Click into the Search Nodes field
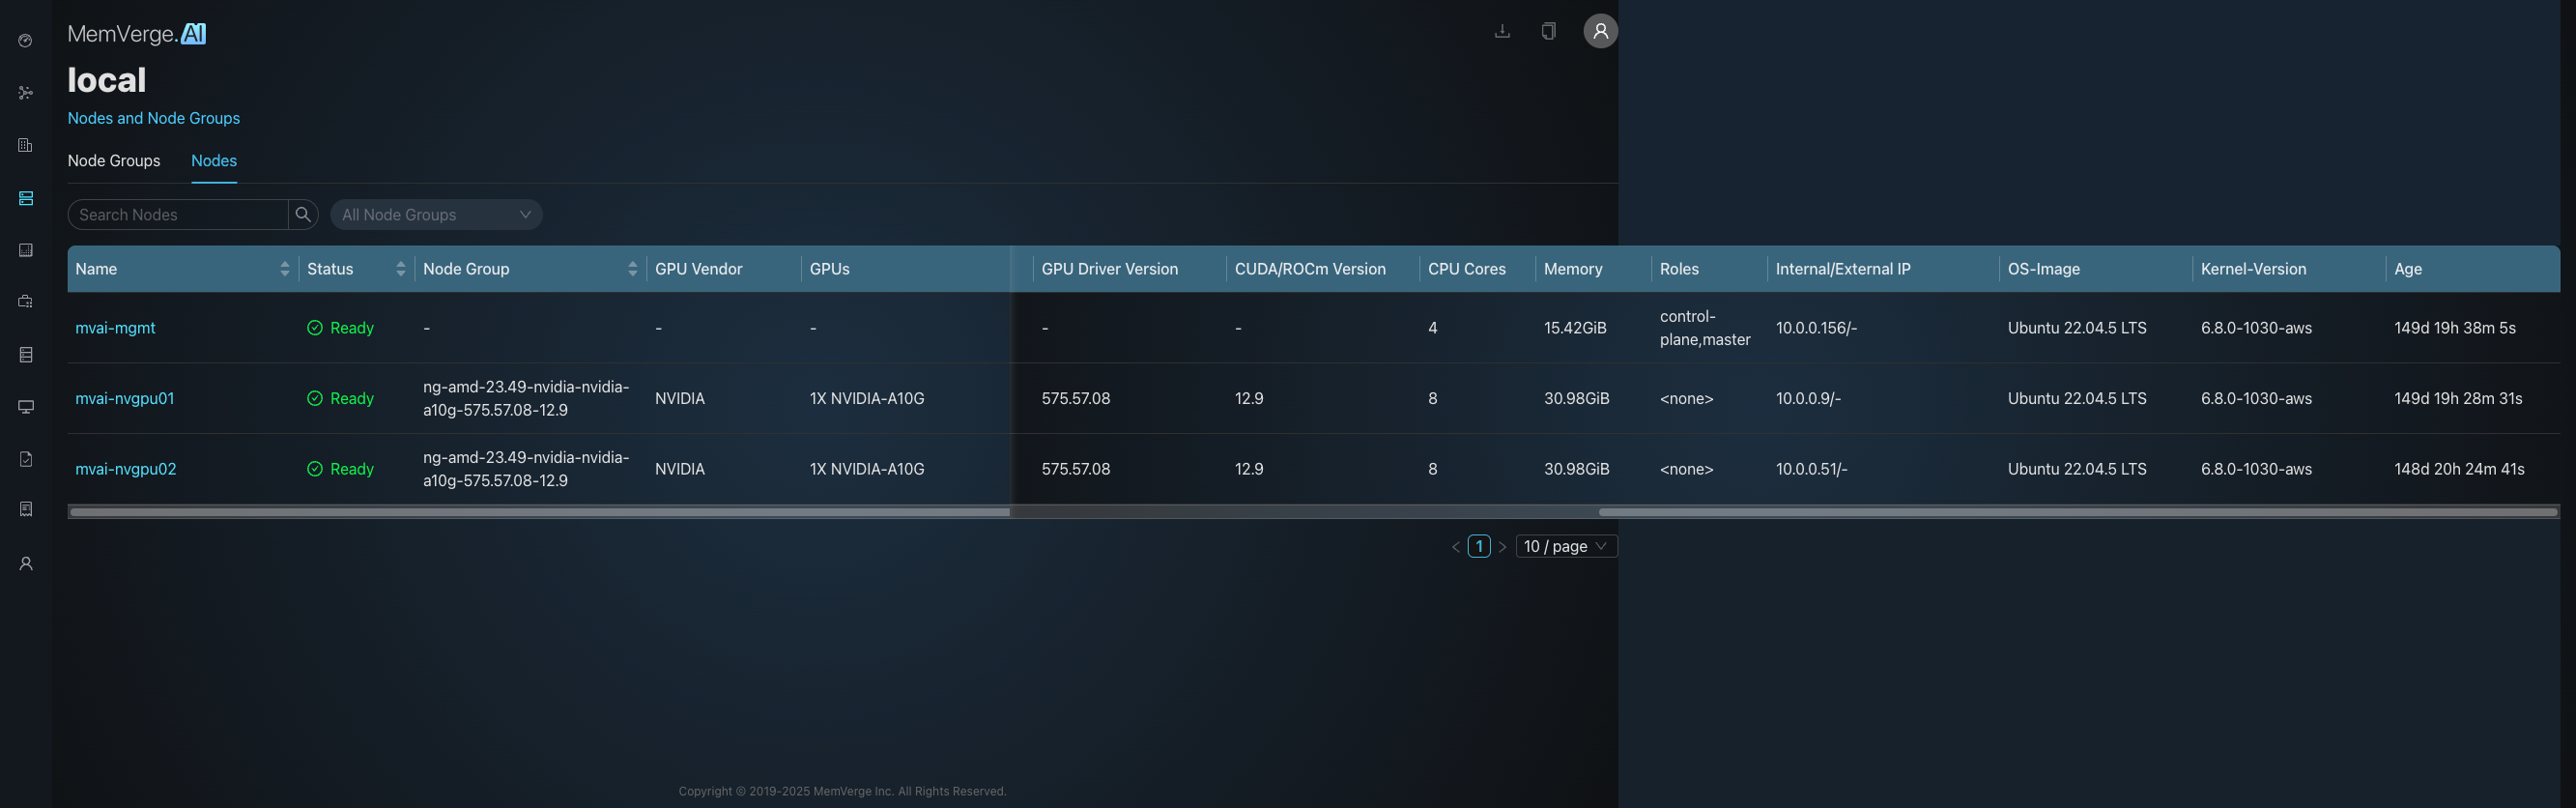Image resolution: width=2576 pixels, height=808 pixels. (x=178, y=215)
